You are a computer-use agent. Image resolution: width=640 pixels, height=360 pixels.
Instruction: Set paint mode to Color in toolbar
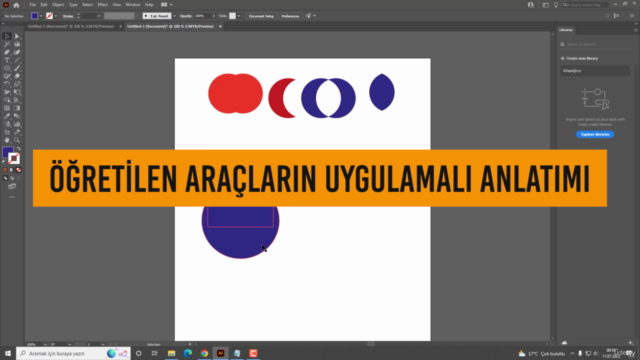[5, 170]
